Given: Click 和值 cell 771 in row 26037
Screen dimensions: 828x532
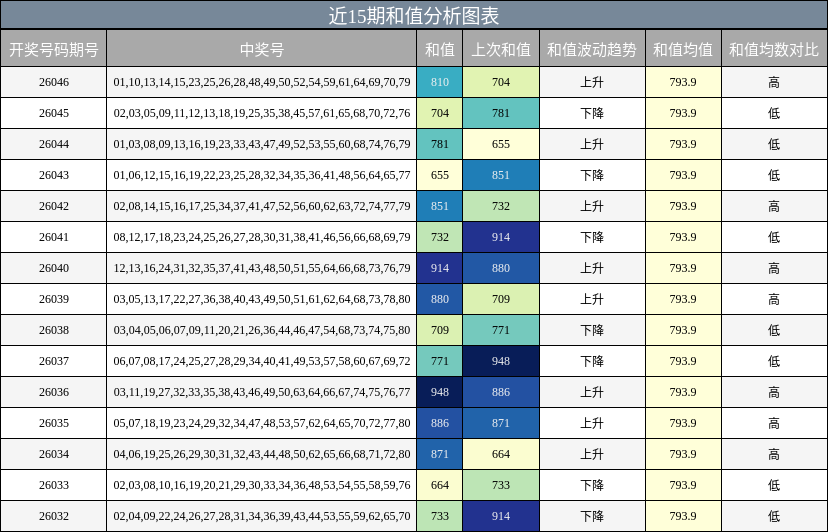Looking at the screenshot, I should click(x=439, y=361).
